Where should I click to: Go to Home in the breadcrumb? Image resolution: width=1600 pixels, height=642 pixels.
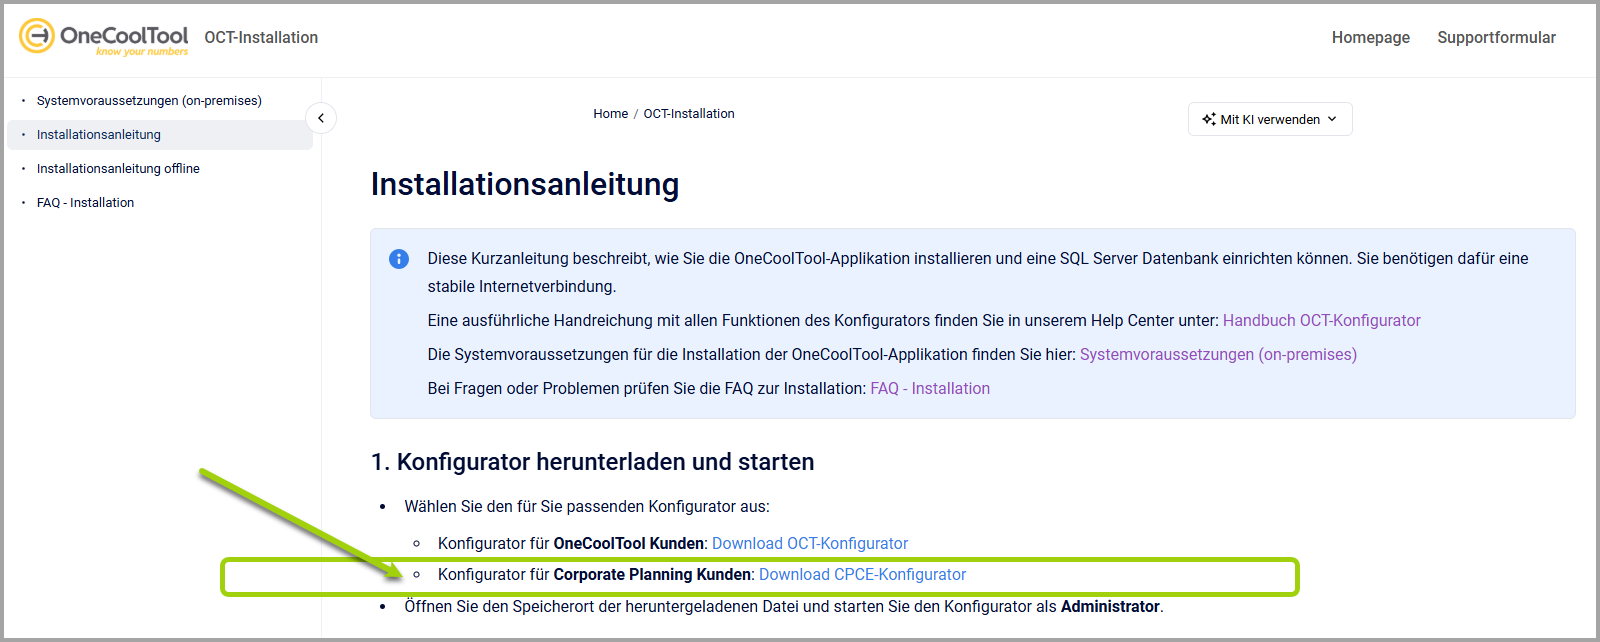610,114
